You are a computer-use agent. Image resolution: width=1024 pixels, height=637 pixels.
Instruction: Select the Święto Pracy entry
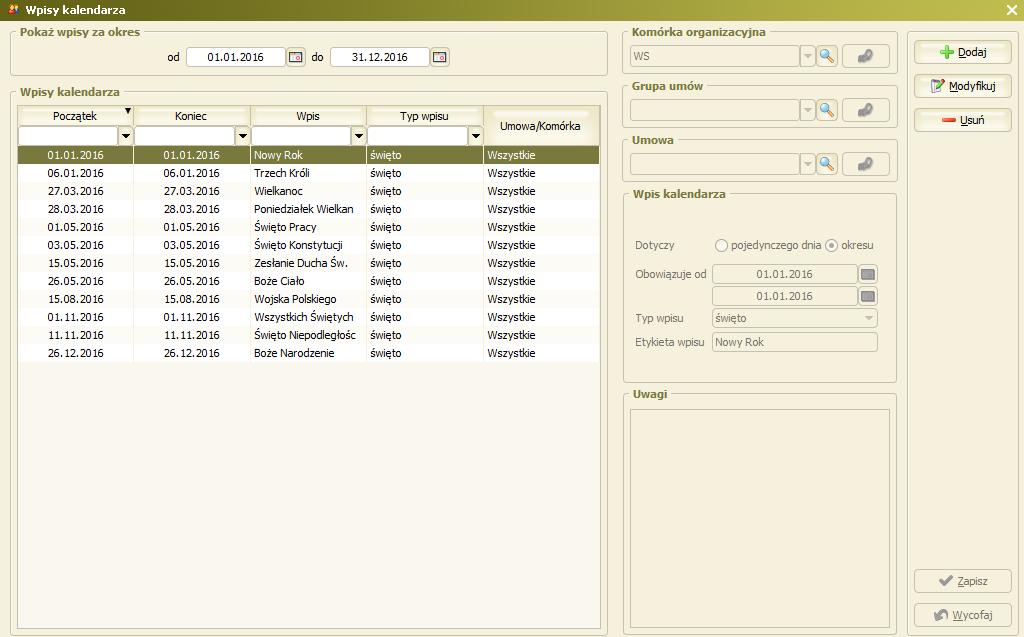point(308,227)
